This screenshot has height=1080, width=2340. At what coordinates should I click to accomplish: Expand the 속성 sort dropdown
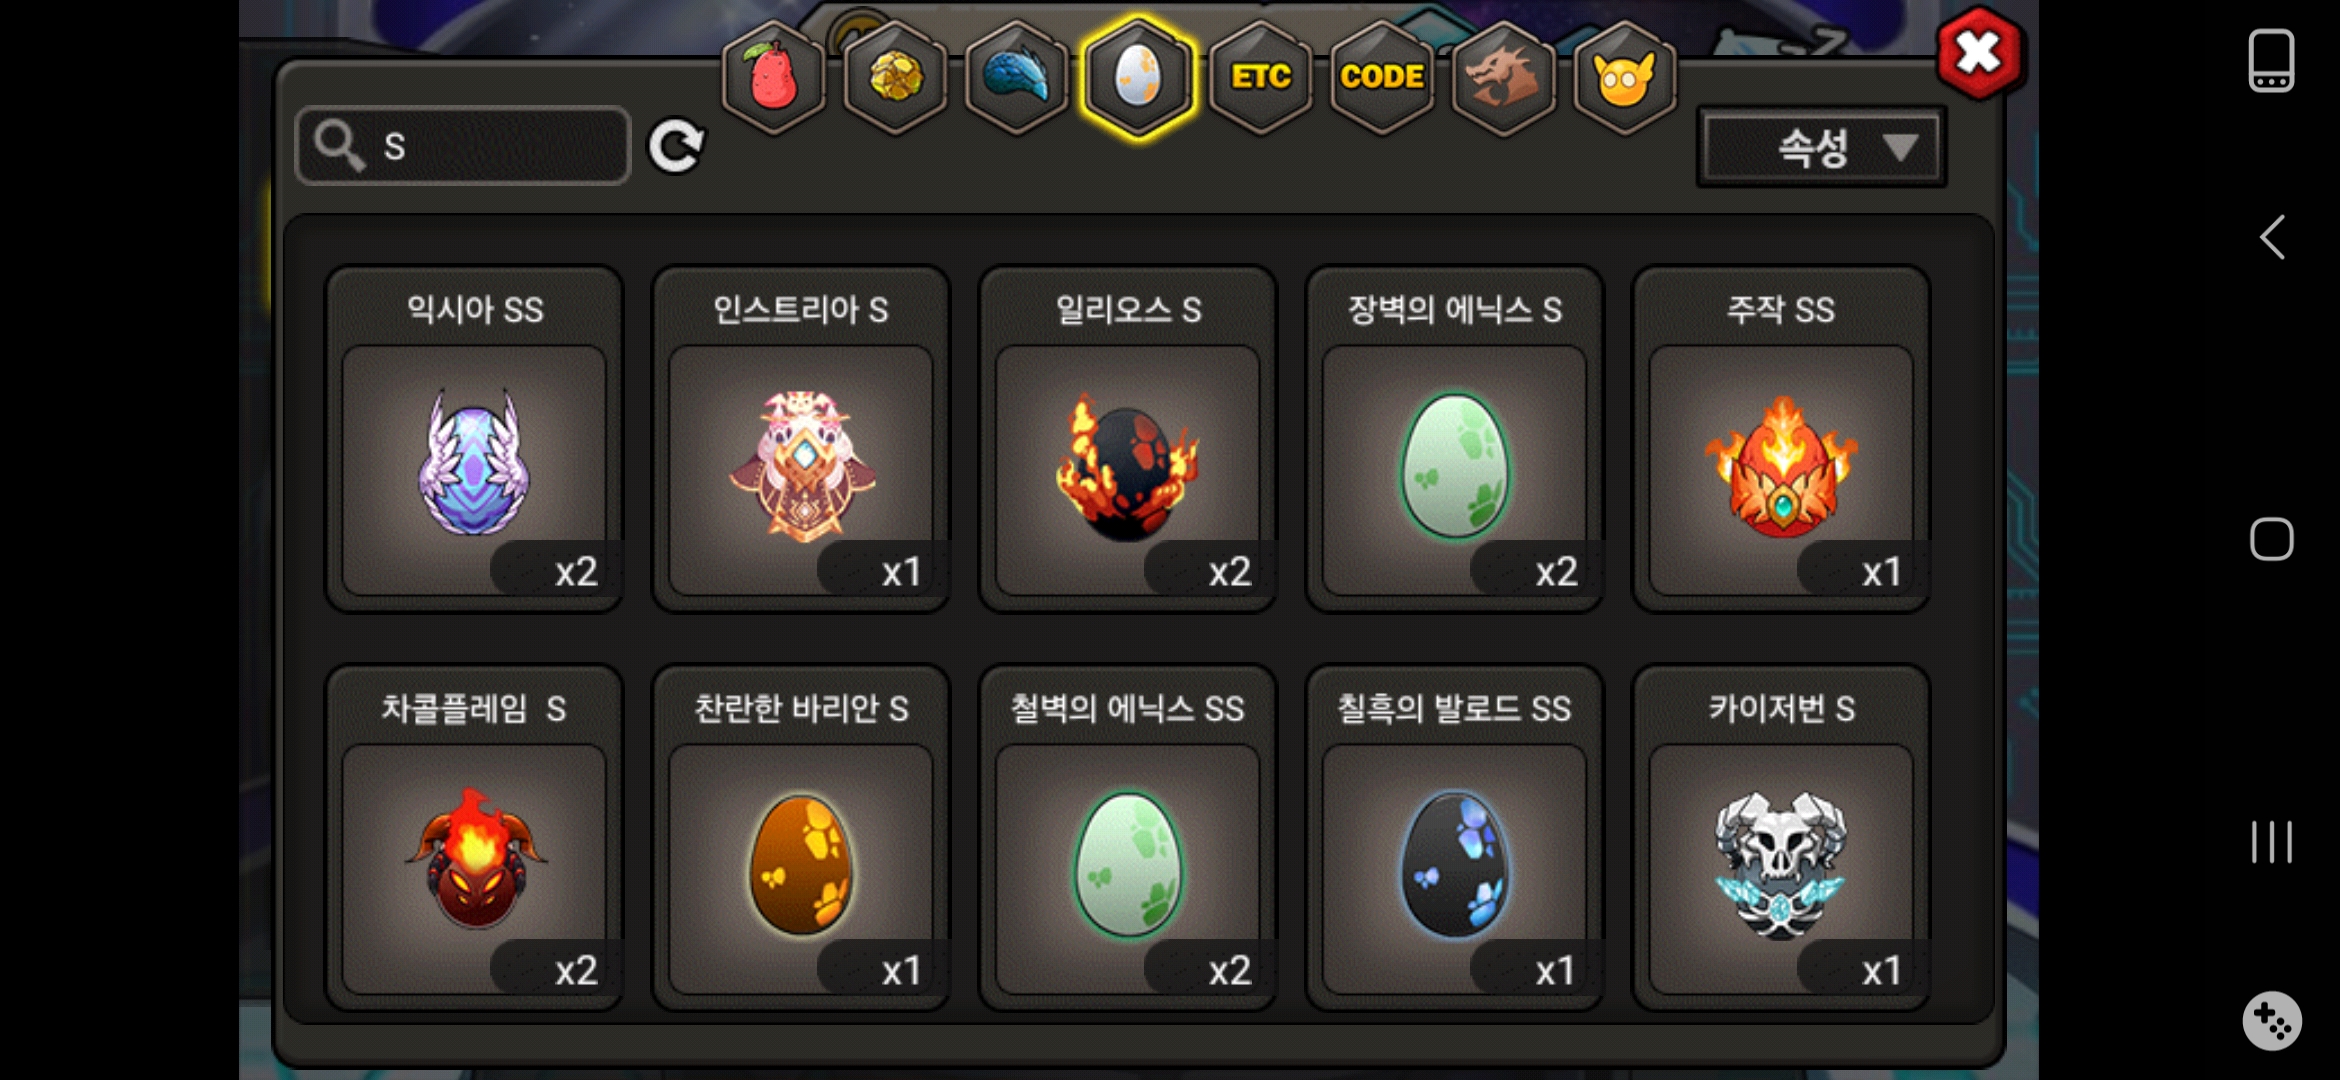coord(1821,147)
